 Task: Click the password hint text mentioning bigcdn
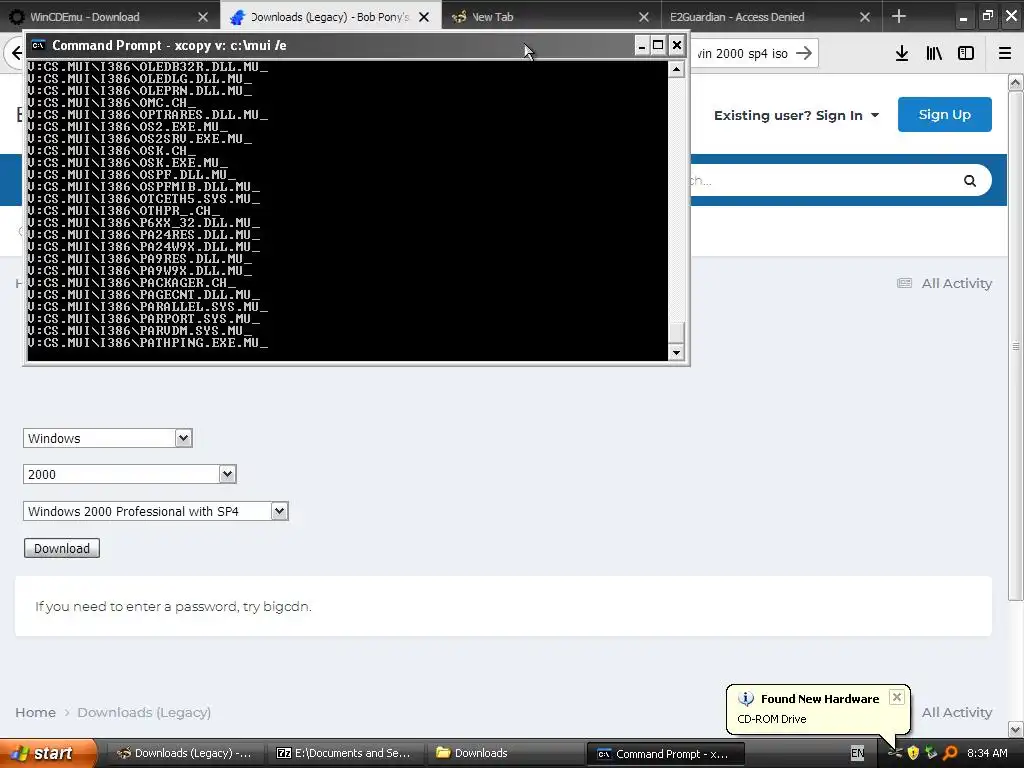[173, 607]
